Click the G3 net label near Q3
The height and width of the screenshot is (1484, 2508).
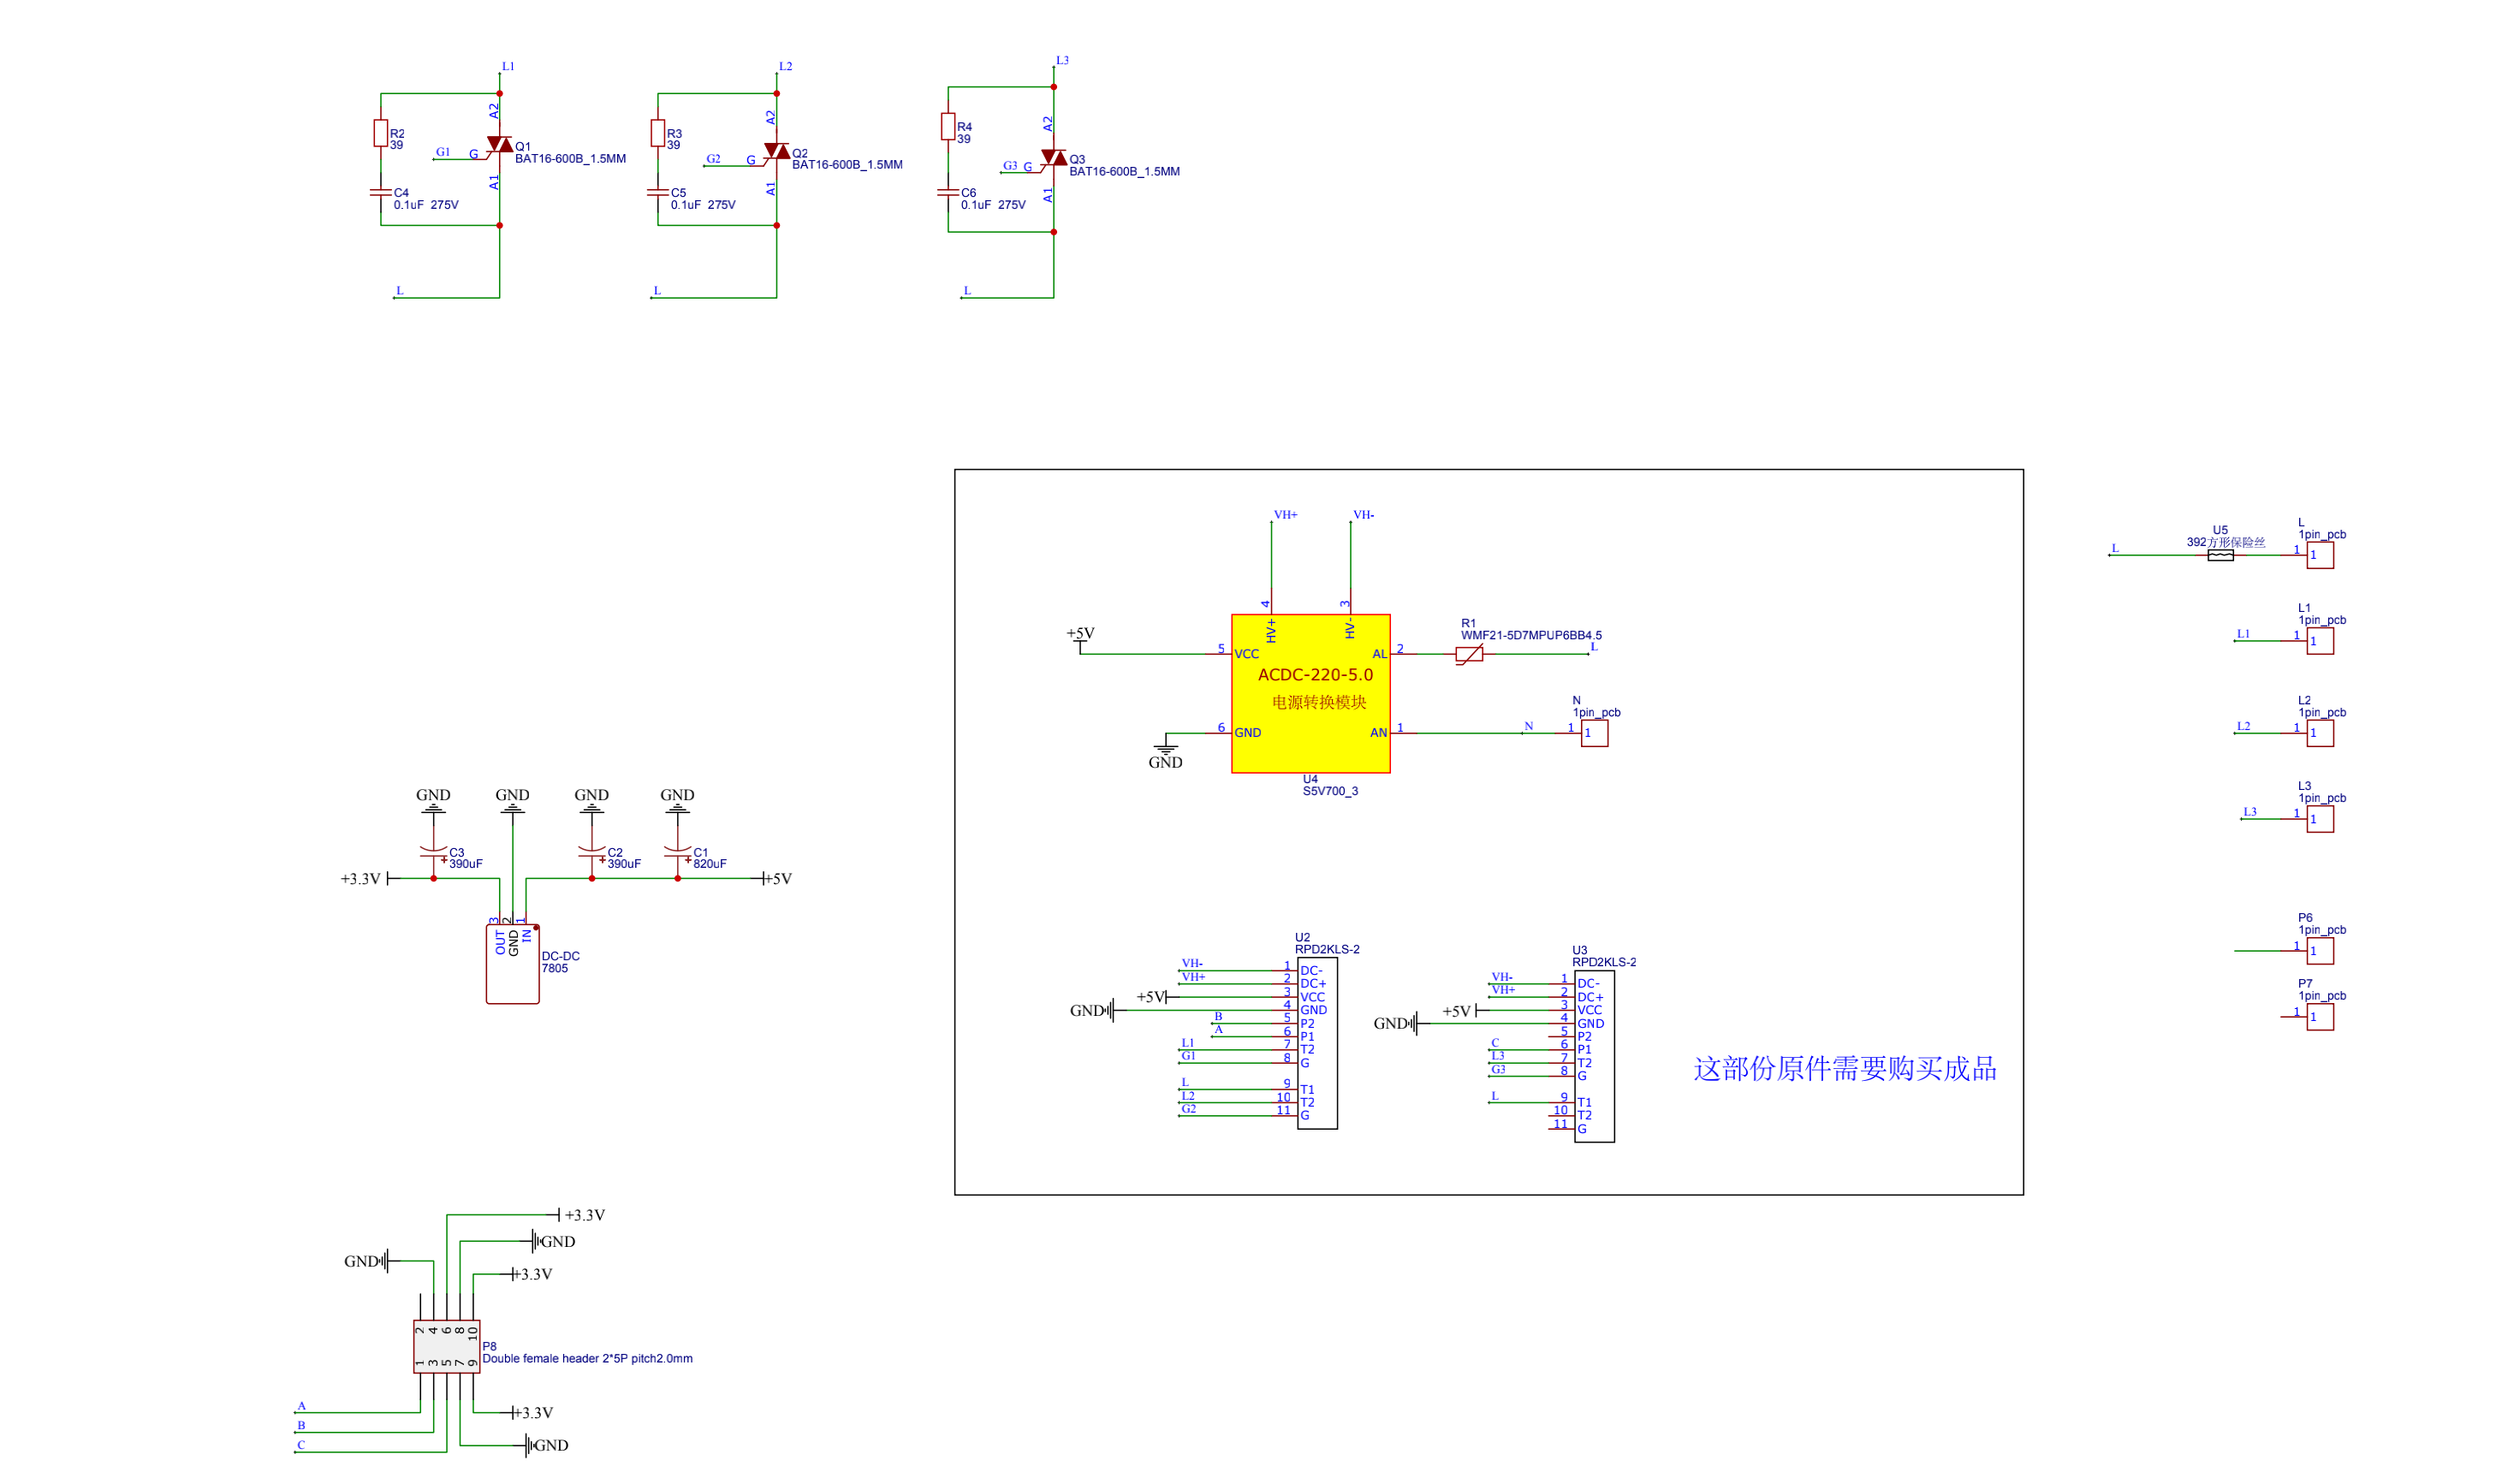click(x=1010, y=166)
